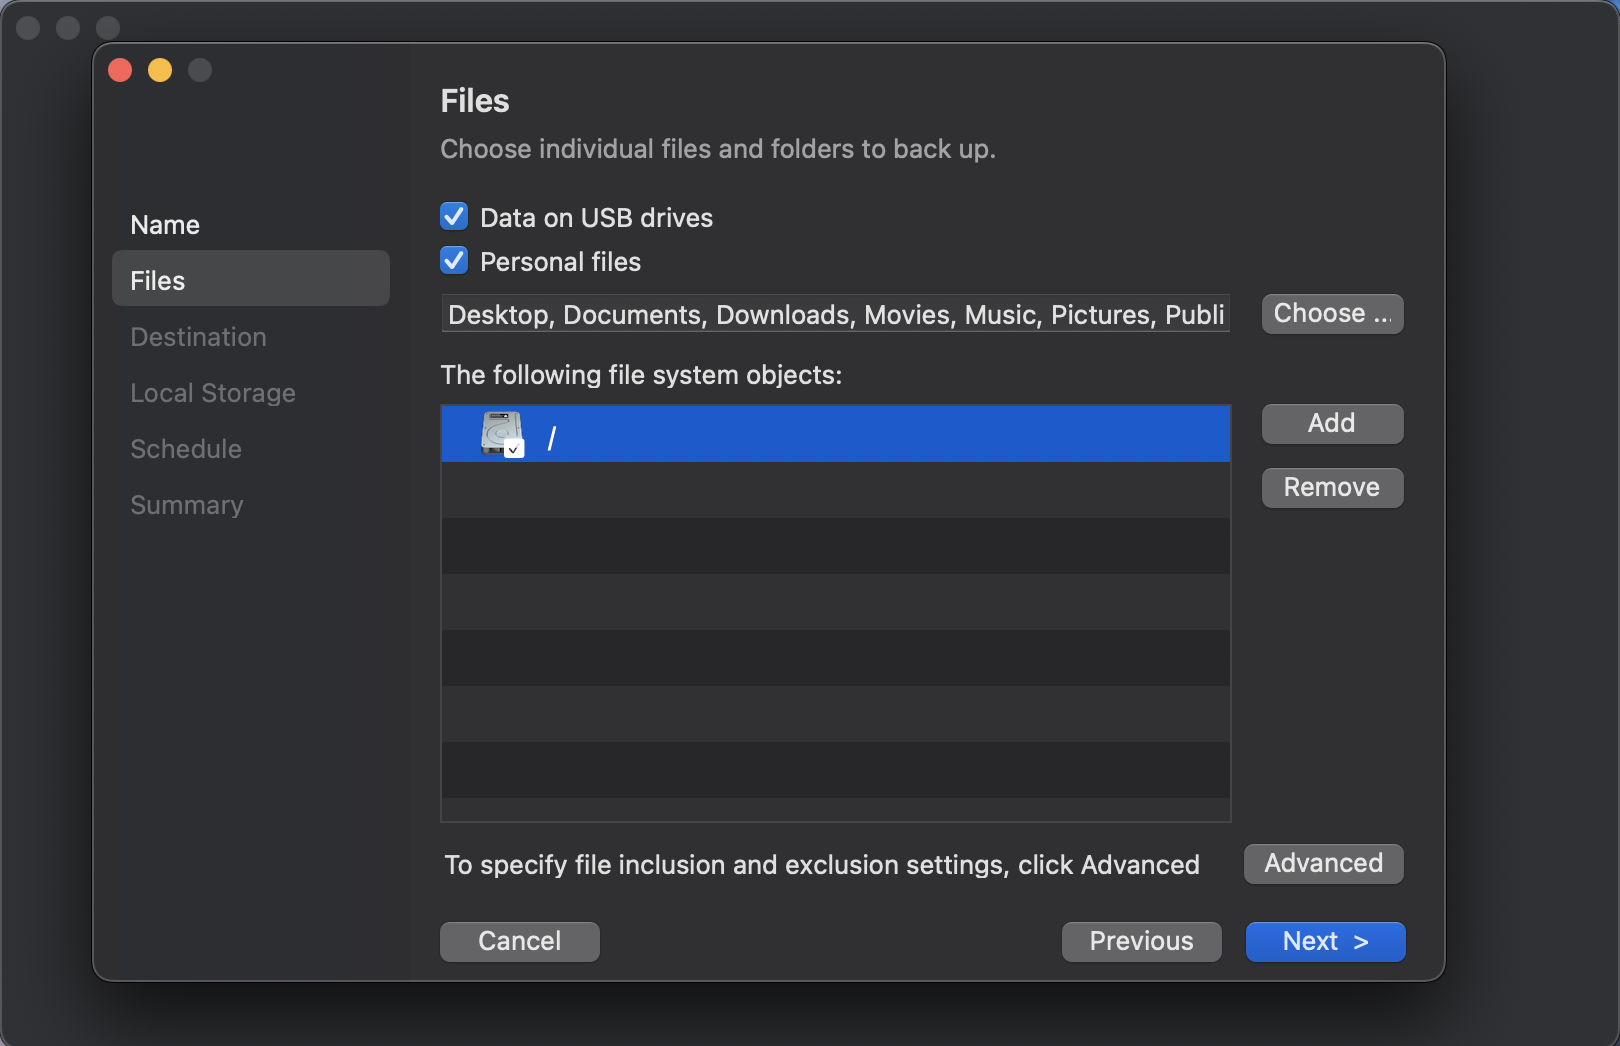The height and width of the screenshot is (1046, 1620).
Task: Uncheck the Personal files checkbox
Action: tap(454, 260)
